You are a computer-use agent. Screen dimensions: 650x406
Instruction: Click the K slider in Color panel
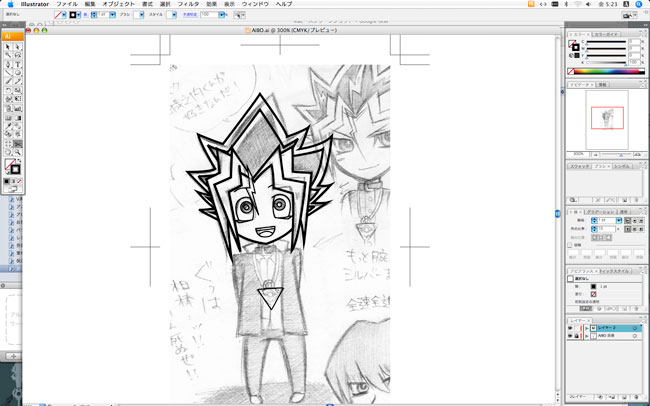(x=605, y=62)
